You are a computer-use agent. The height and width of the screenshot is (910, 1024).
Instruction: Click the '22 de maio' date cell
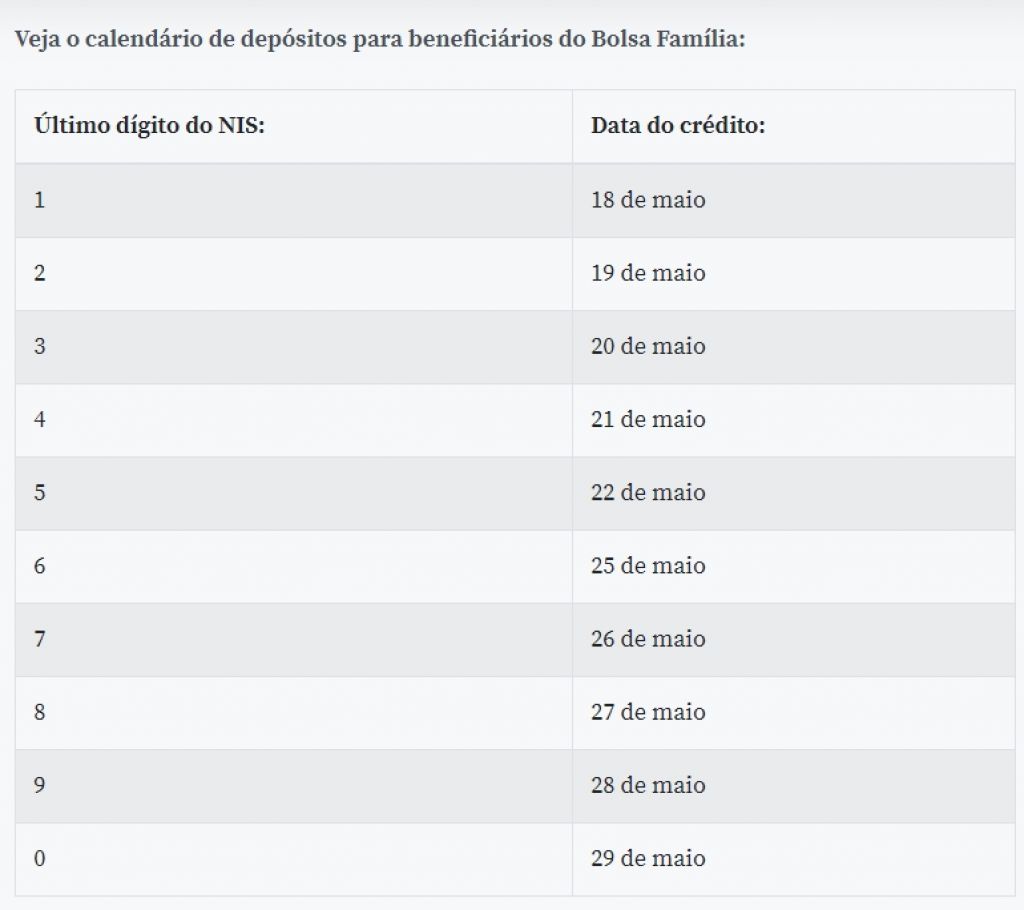point(793,493)
